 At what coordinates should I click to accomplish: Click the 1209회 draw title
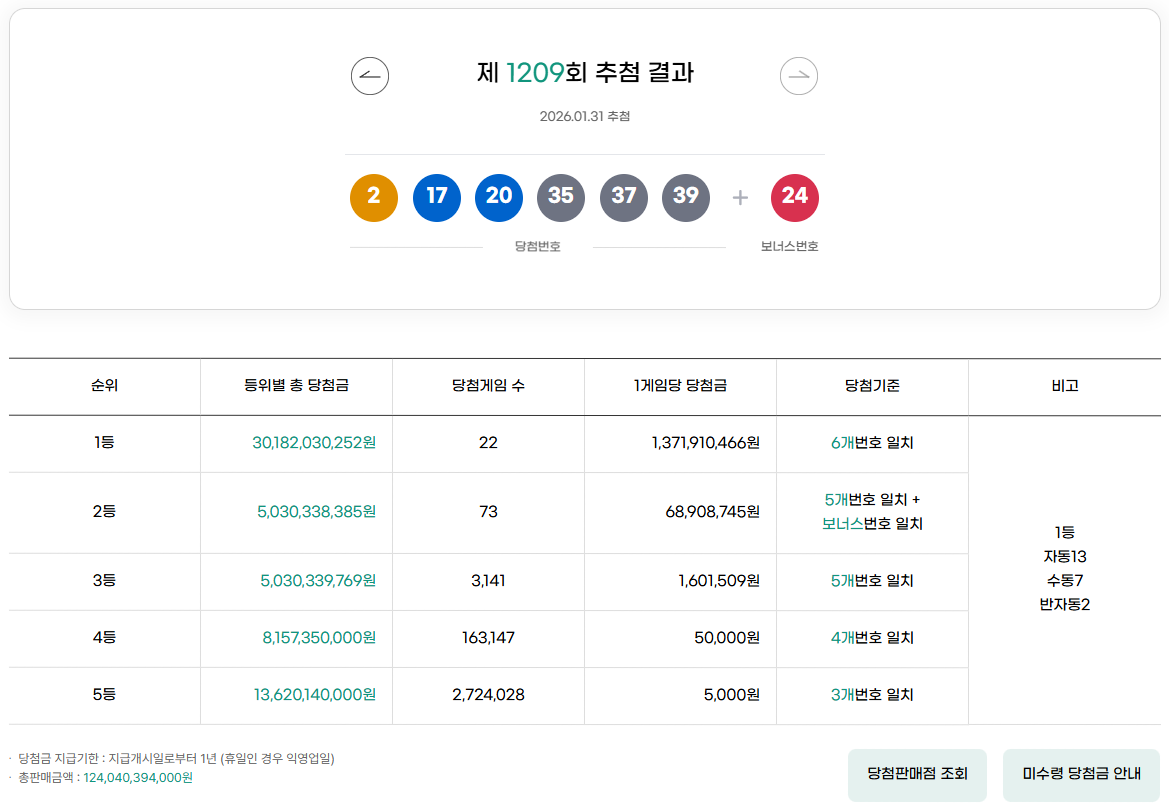click(585, 72)
